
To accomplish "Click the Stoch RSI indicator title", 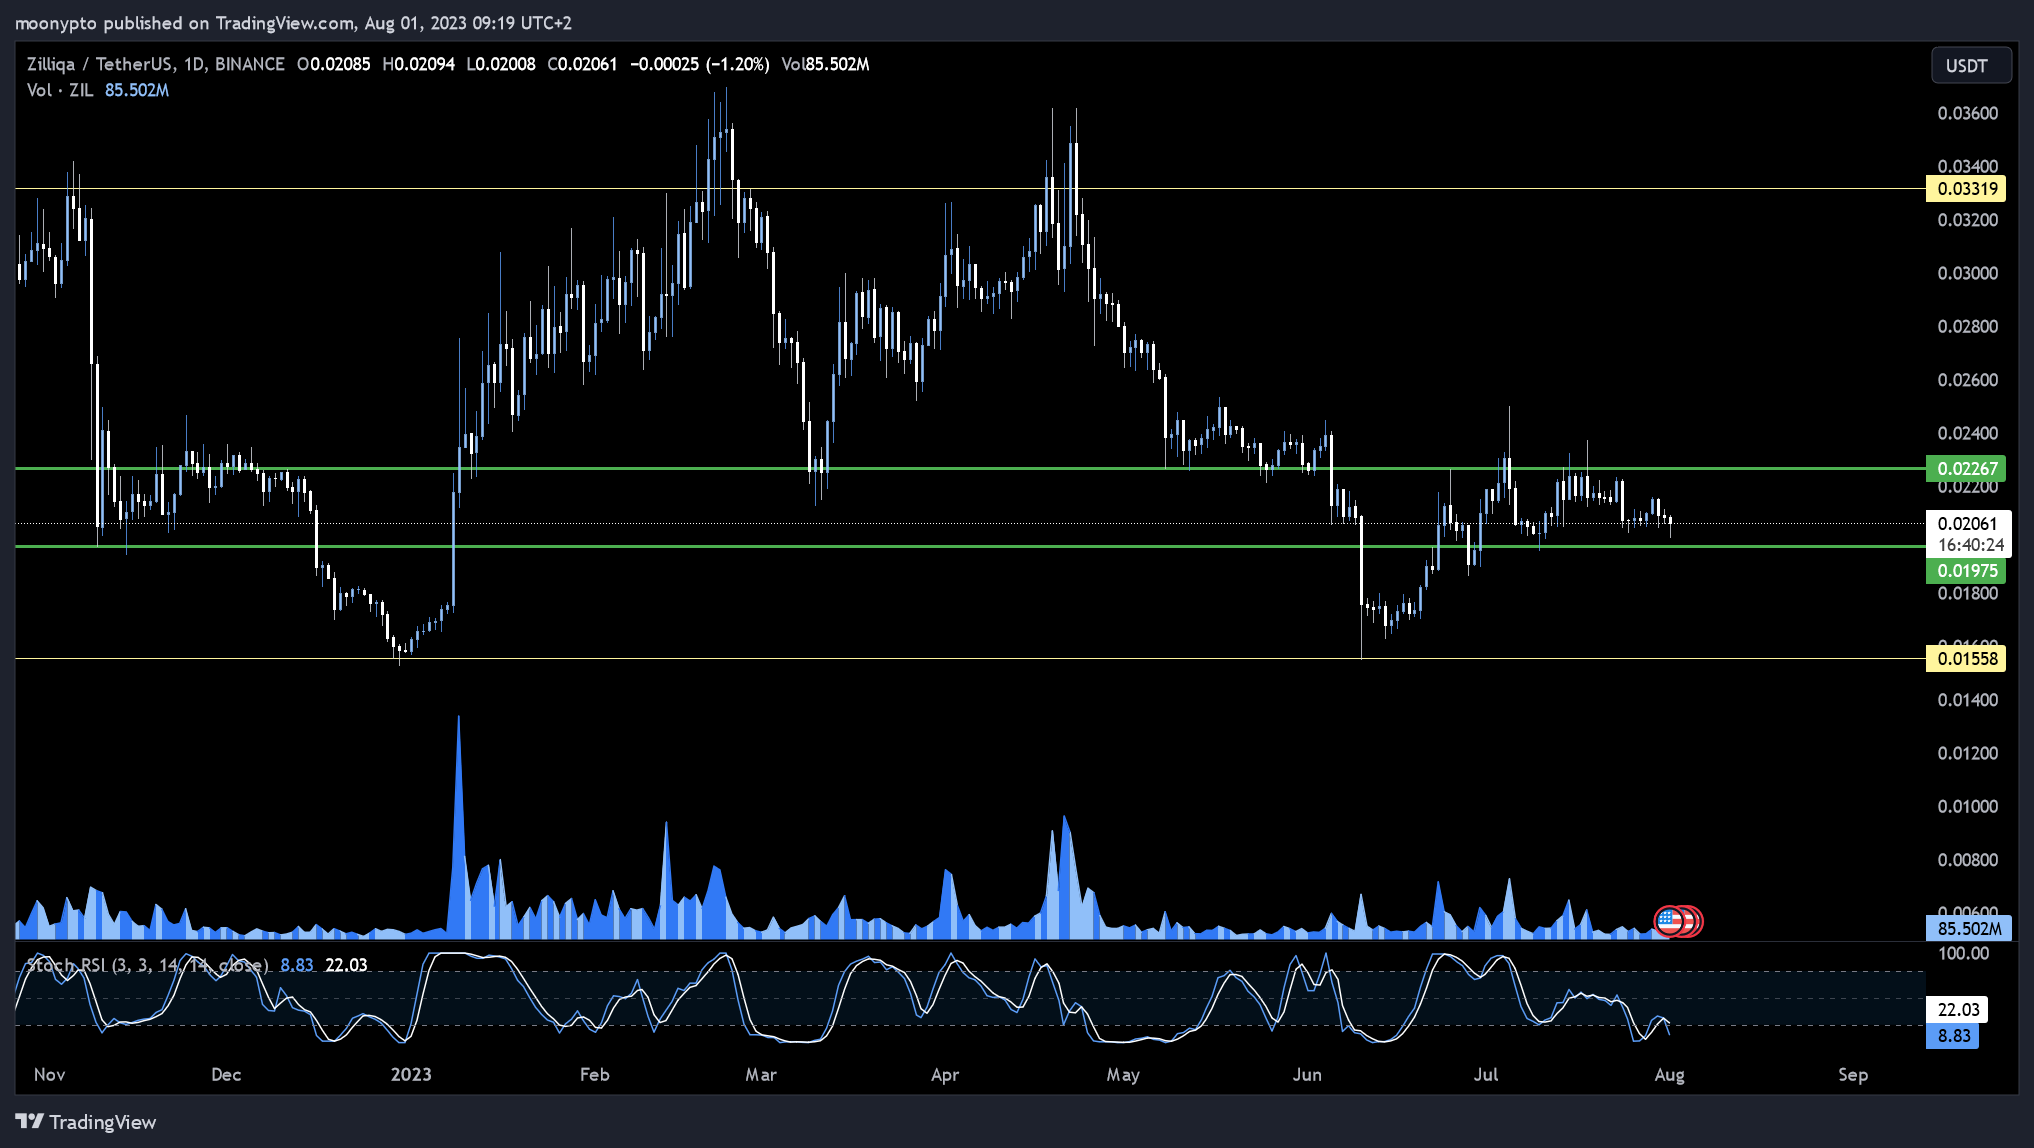I will [147, 965].
